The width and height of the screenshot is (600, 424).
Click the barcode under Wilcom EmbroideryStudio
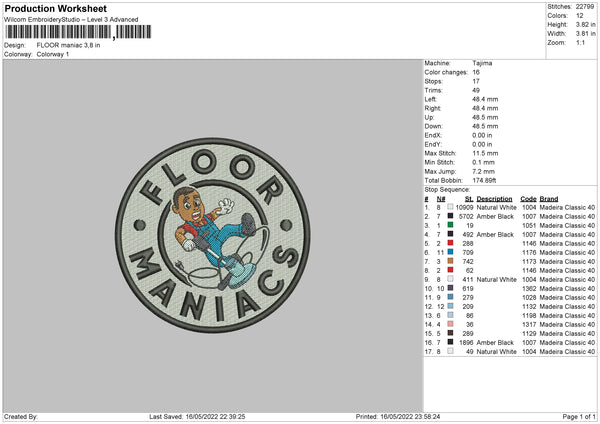(x=78, y=32)
